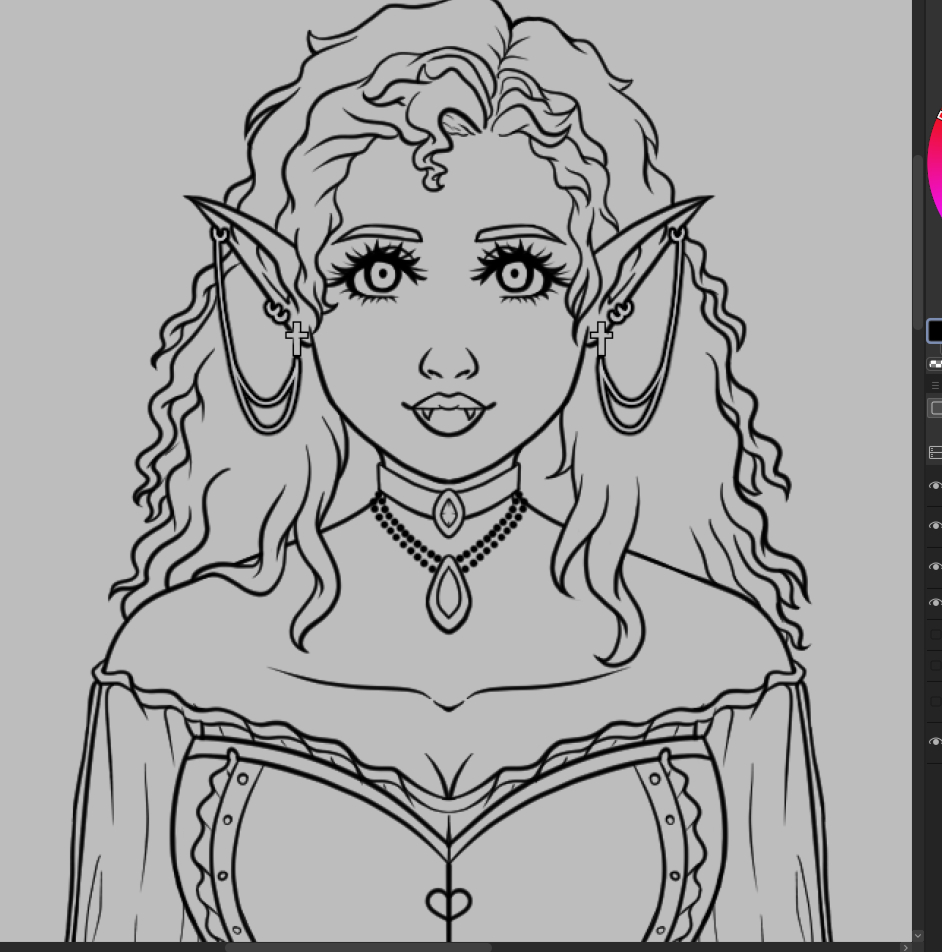Hide the third layer using its eye icon

pos(936,567)
